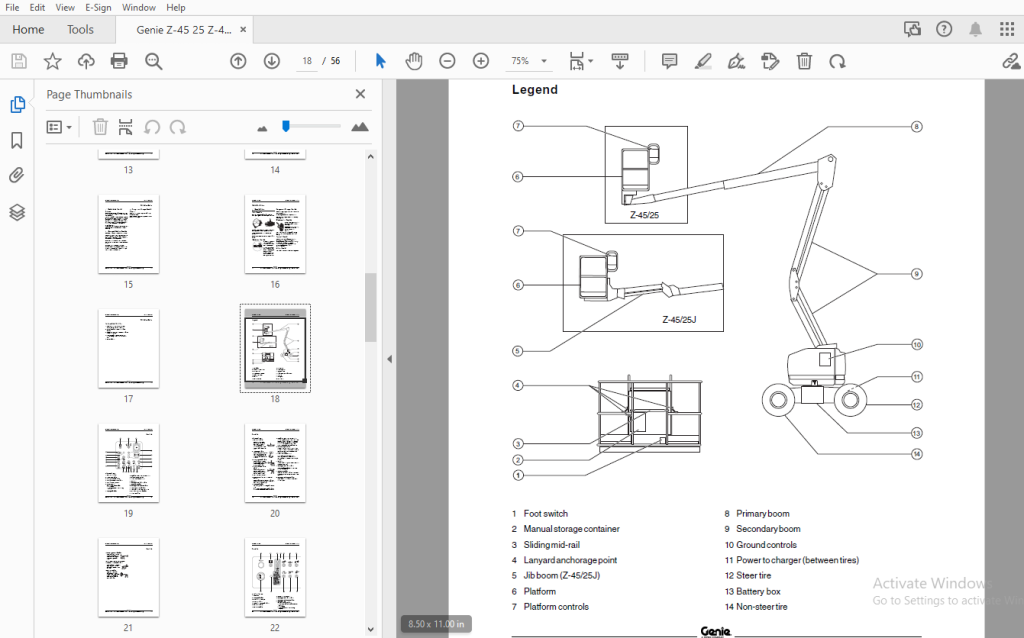Click the "Manual storage container" legend text
The height and width of the screenshot is (638, 1024).
[571, 529]
